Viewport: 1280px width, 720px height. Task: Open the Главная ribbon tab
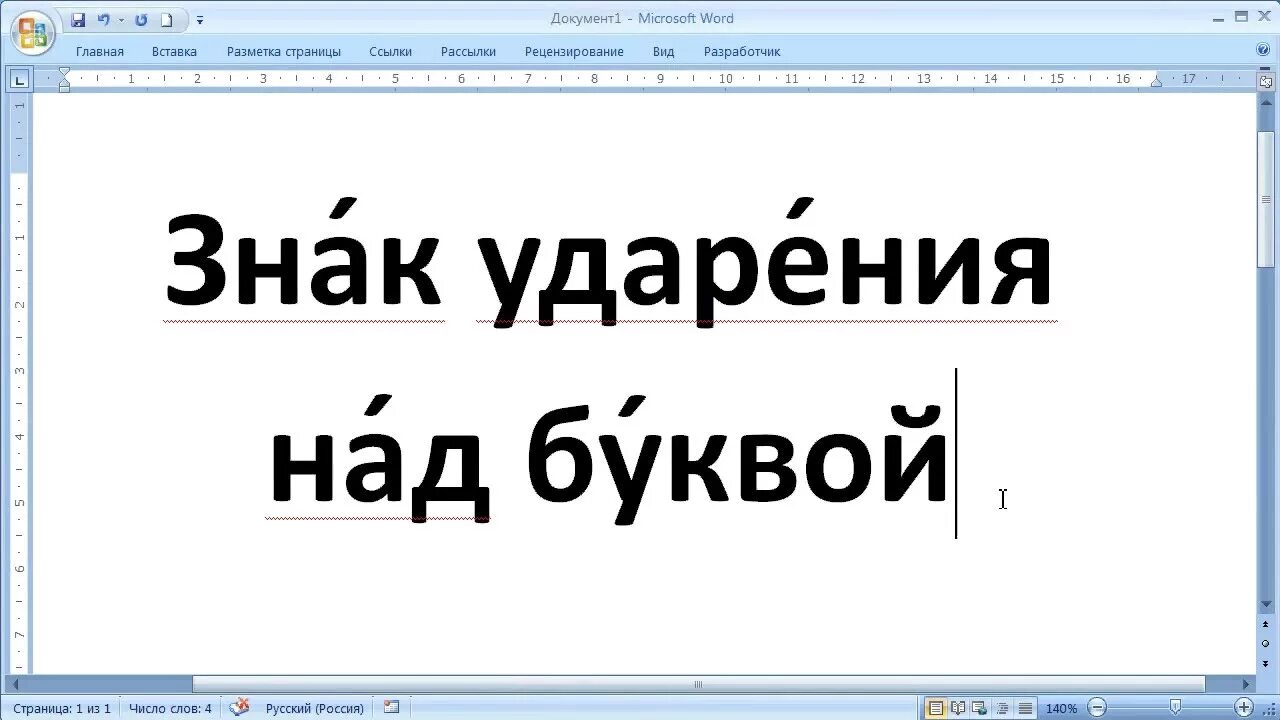pos(100,51)
